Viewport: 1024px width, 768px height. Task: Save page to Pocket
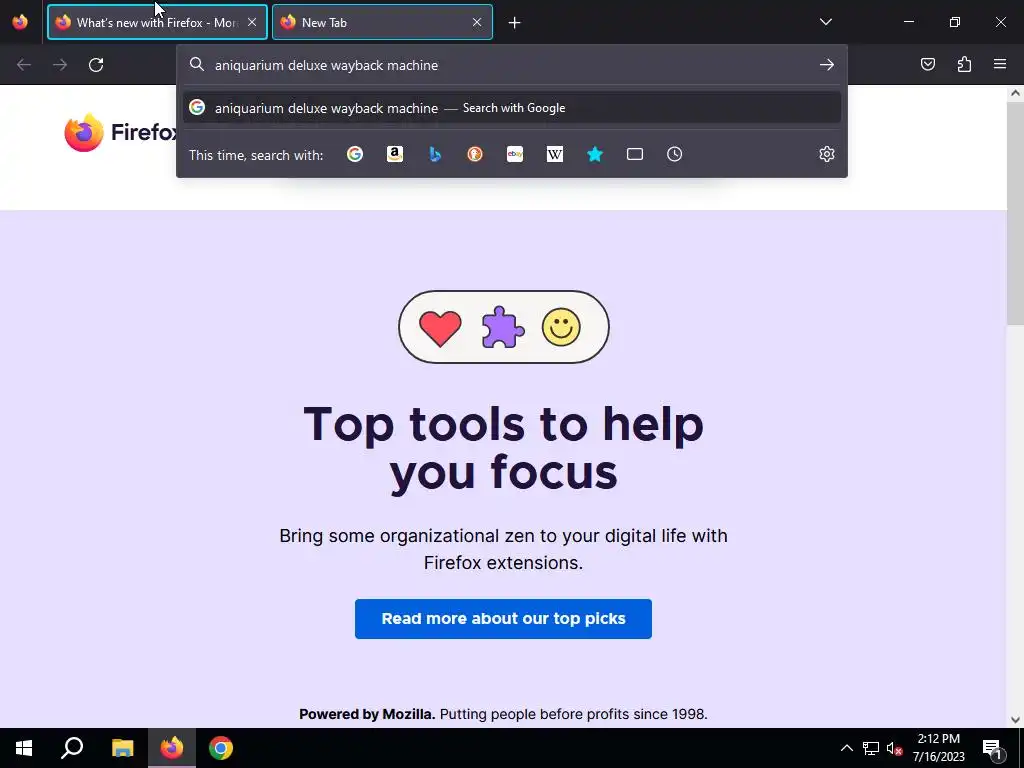click(x=927, y=64)
